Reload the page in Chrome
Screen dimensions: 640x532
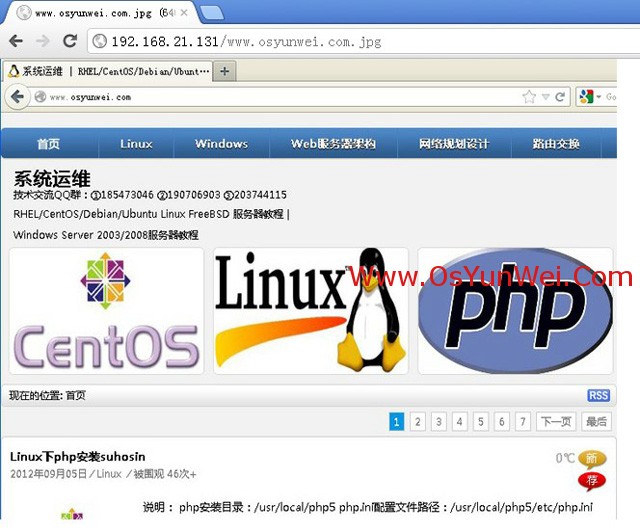tap(70, 40)
